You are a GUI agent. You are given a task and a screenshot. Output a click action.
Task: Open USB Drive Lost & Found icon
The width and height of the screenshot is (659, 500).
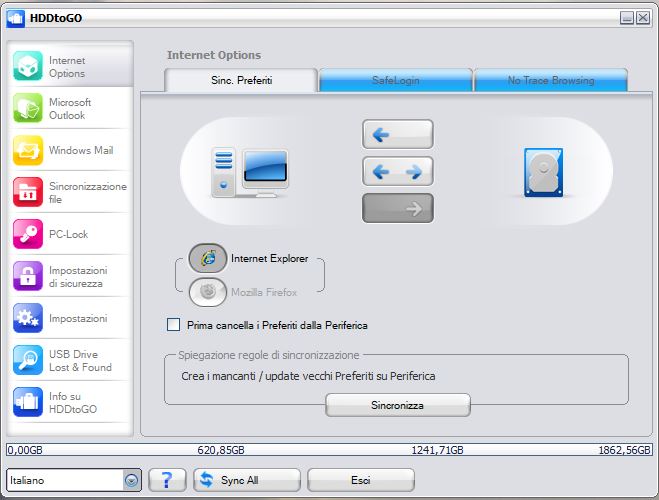click(x=28, y=360)
